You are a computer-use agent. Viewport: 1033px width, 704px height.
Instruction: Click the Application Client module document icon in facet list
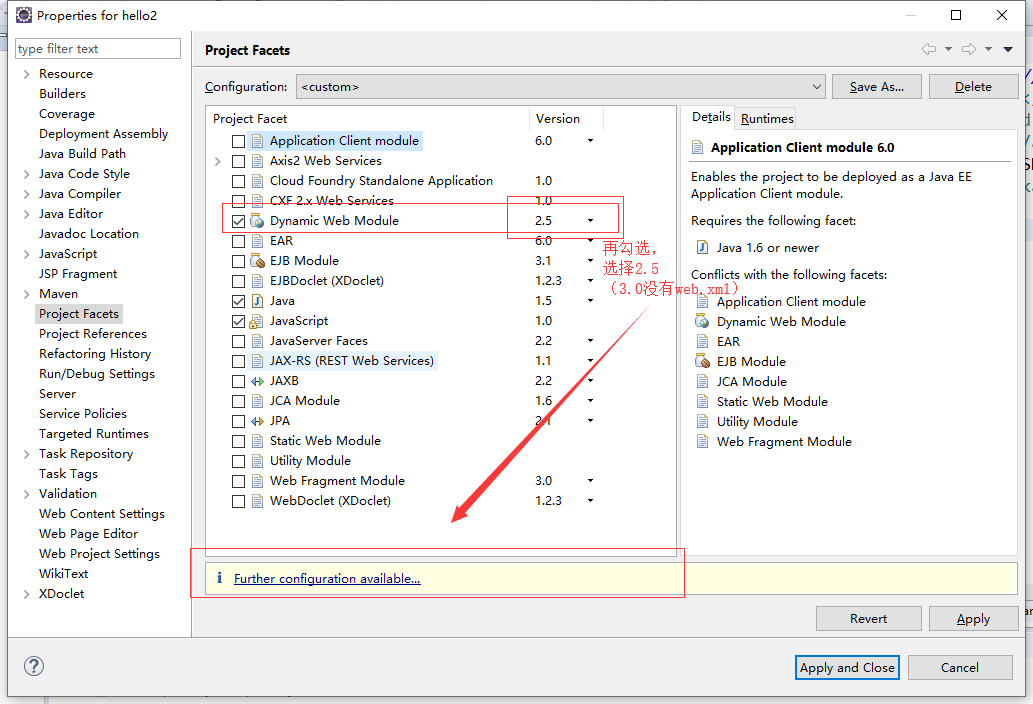257,141
